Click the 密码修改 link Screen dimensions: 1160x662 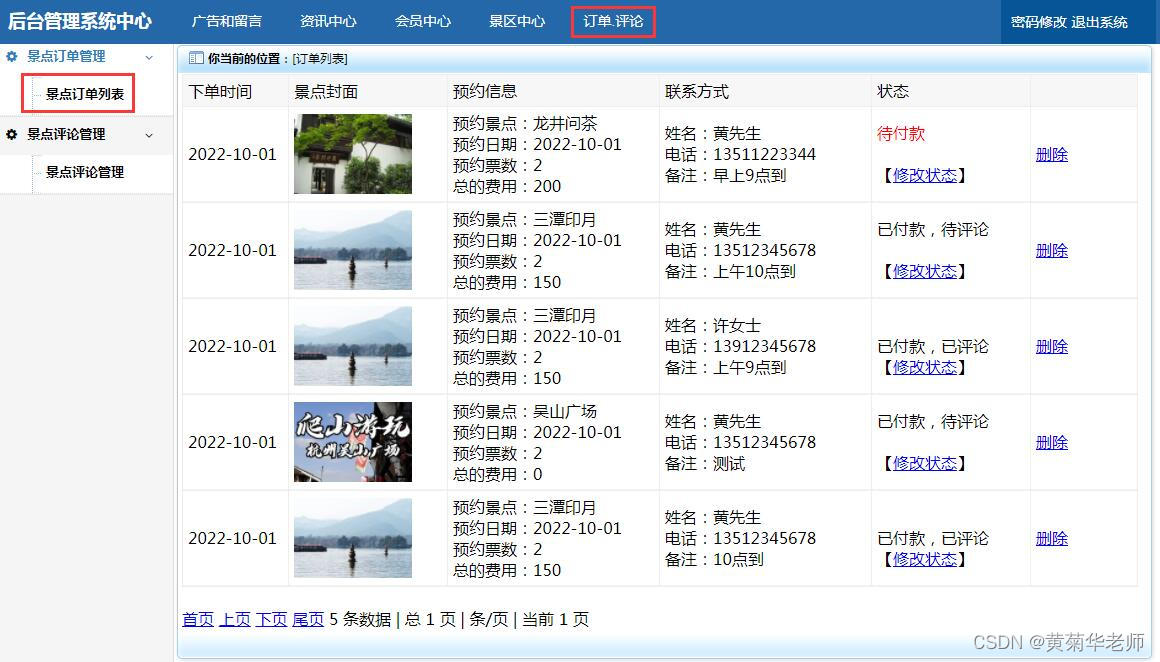tap(1039, 22)
